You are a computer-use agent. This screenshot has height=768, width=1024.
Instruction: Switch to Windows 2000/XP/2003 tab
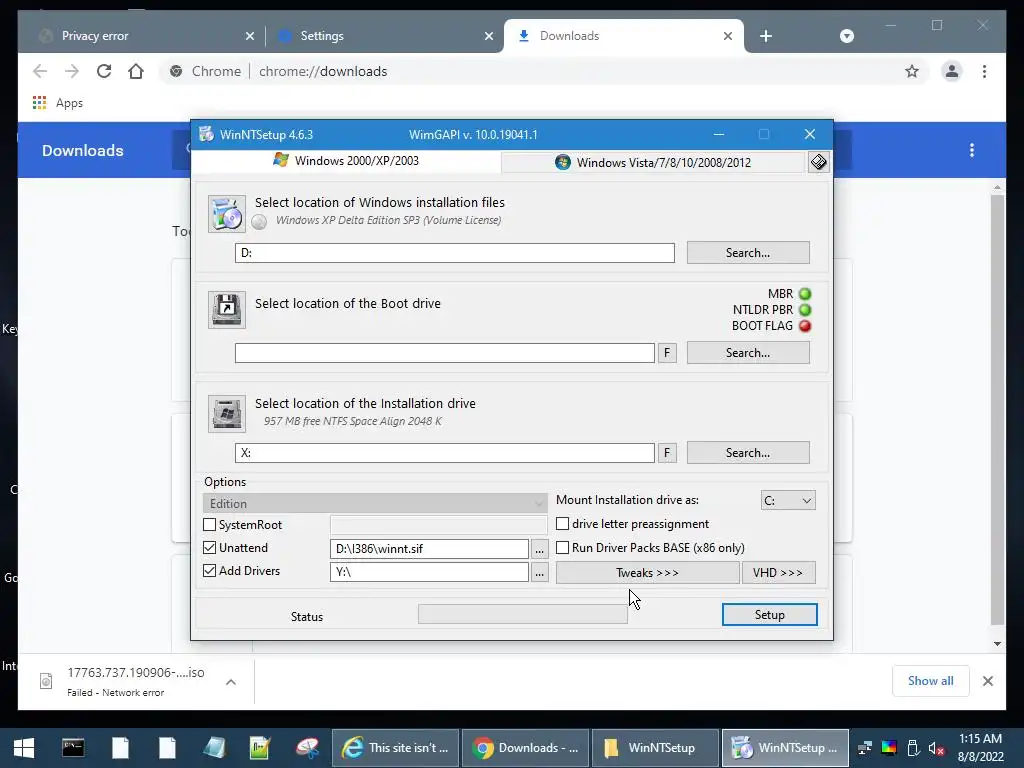click(346, 161)
